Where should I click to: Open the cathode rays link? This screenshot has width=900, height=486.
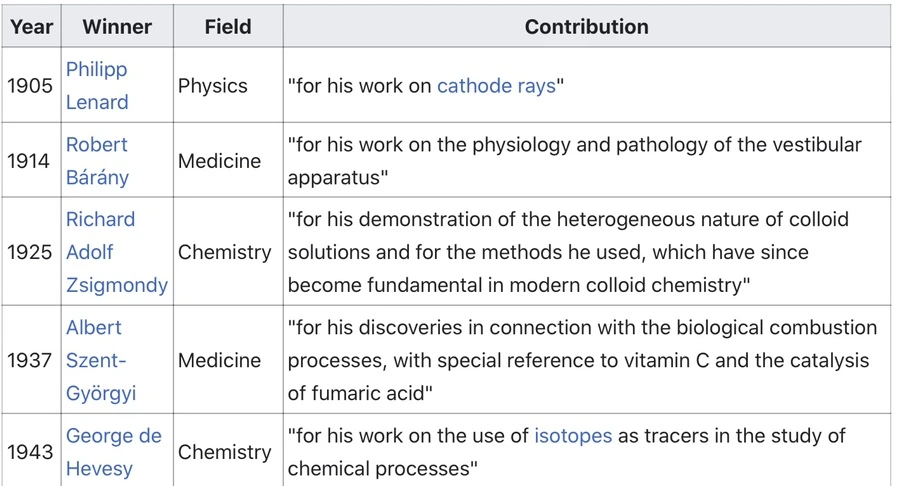coord(496,86)
